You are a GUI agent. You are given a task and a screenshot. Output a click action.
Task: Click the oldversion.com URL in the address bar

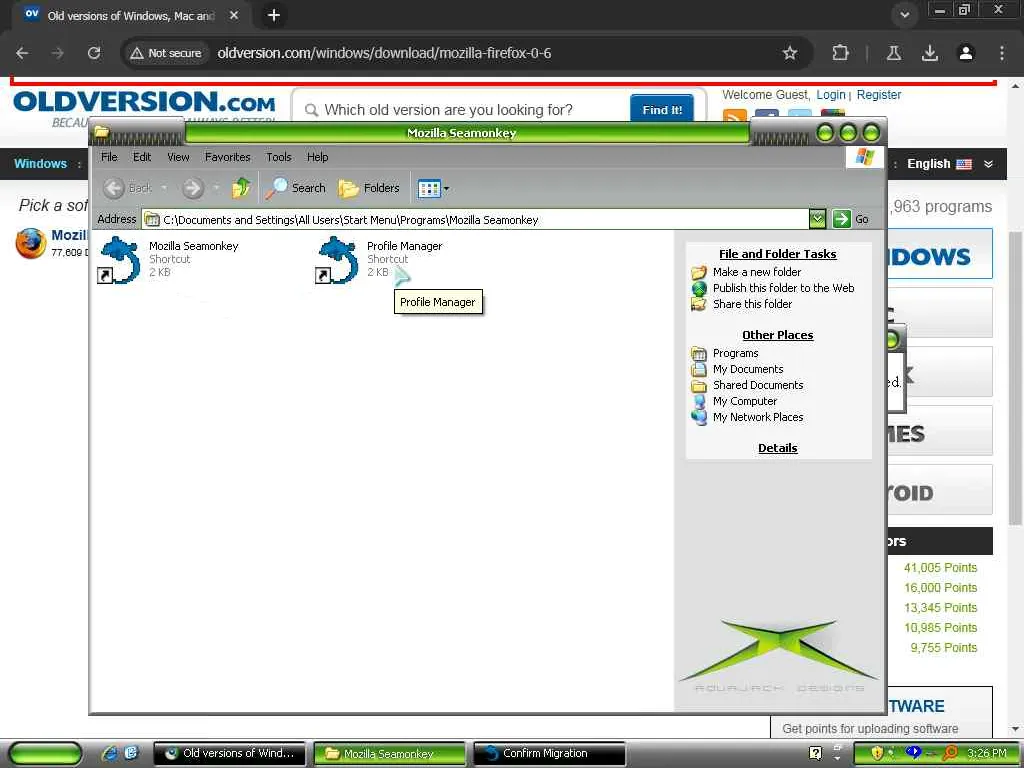click(x=384, y=53)
